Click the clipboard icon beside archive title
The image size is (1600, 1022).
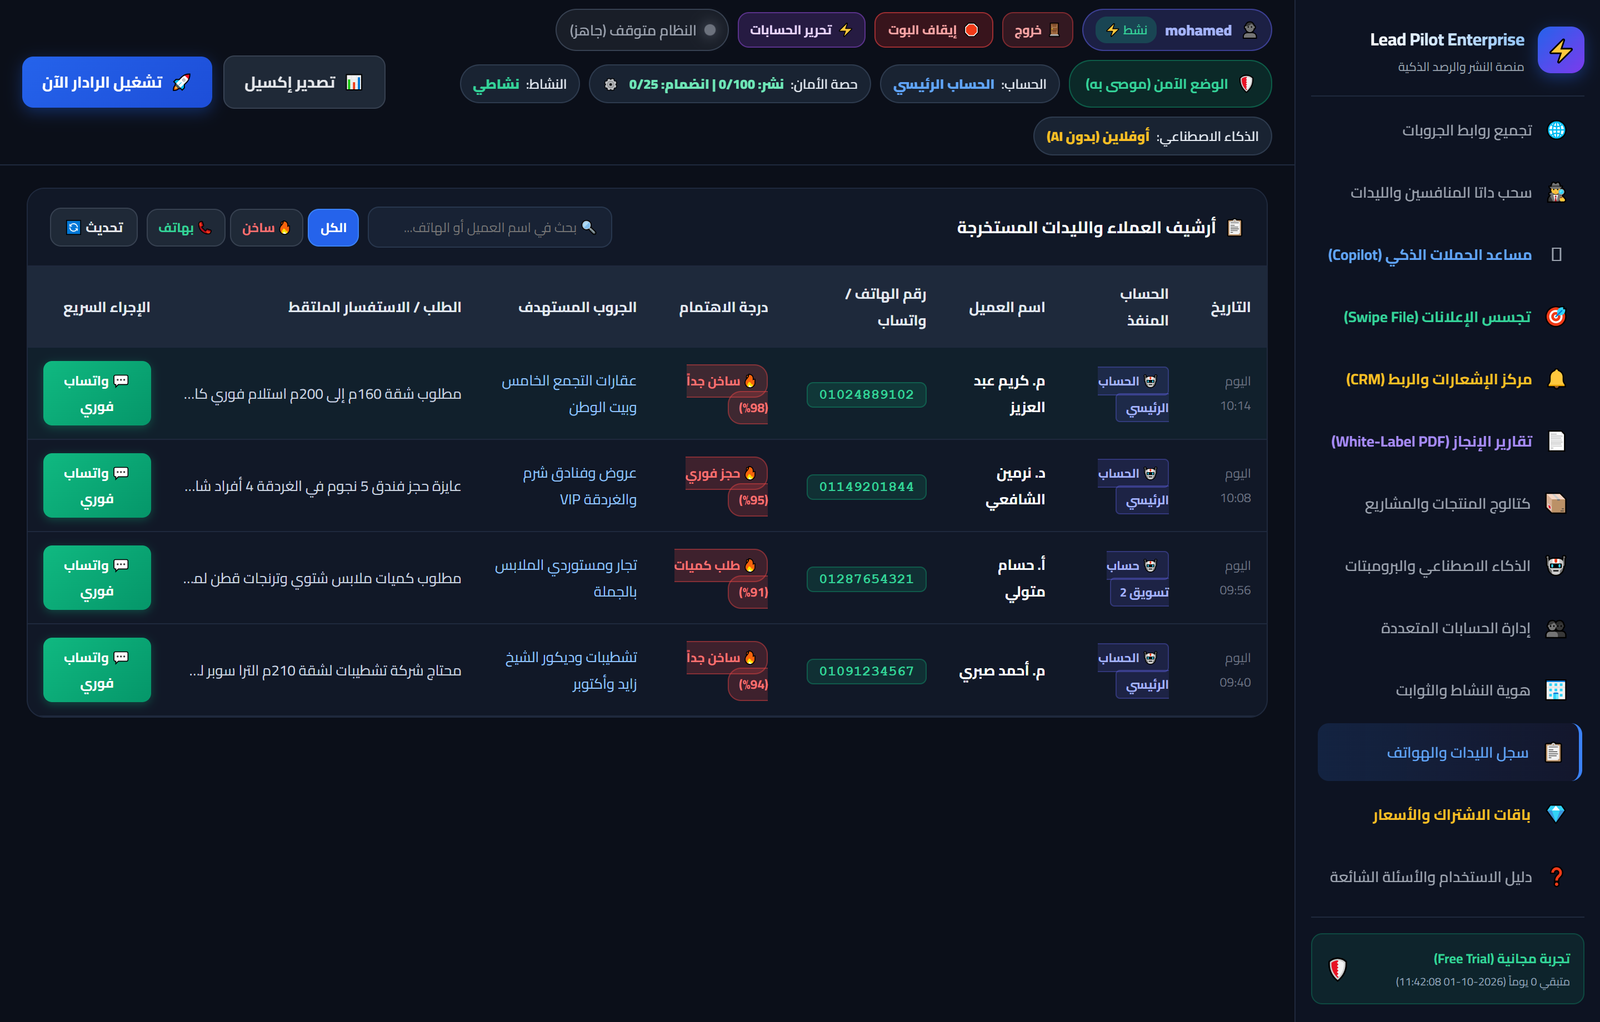[1235, 228]
